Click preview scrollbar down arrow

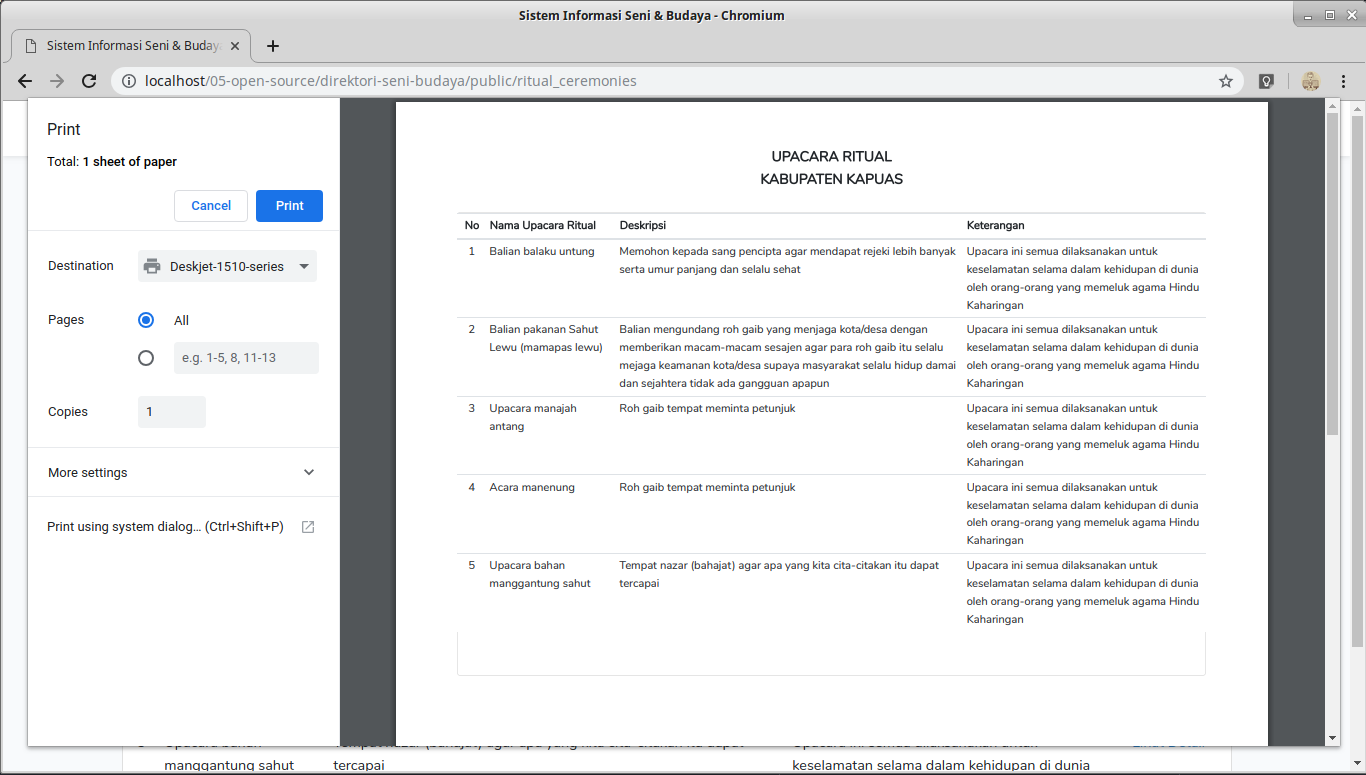click(x=1332, y=738)
